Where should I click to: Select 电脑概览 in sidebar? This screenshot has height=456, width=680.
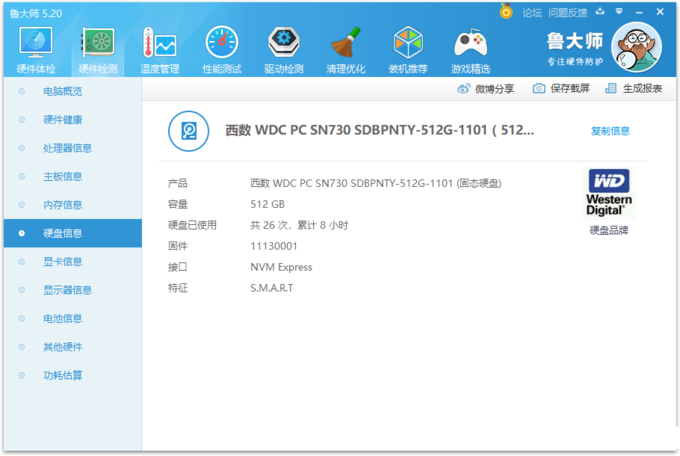(73, 91)
